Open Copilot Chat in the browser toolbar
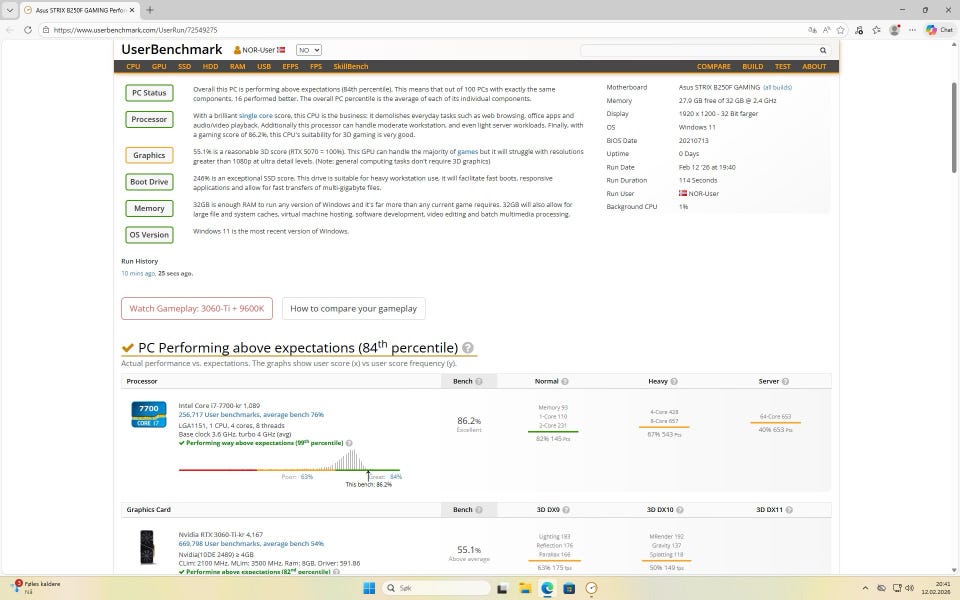Image resolution: width=960 pixels, height=600 pixels. tap(939, 30)
